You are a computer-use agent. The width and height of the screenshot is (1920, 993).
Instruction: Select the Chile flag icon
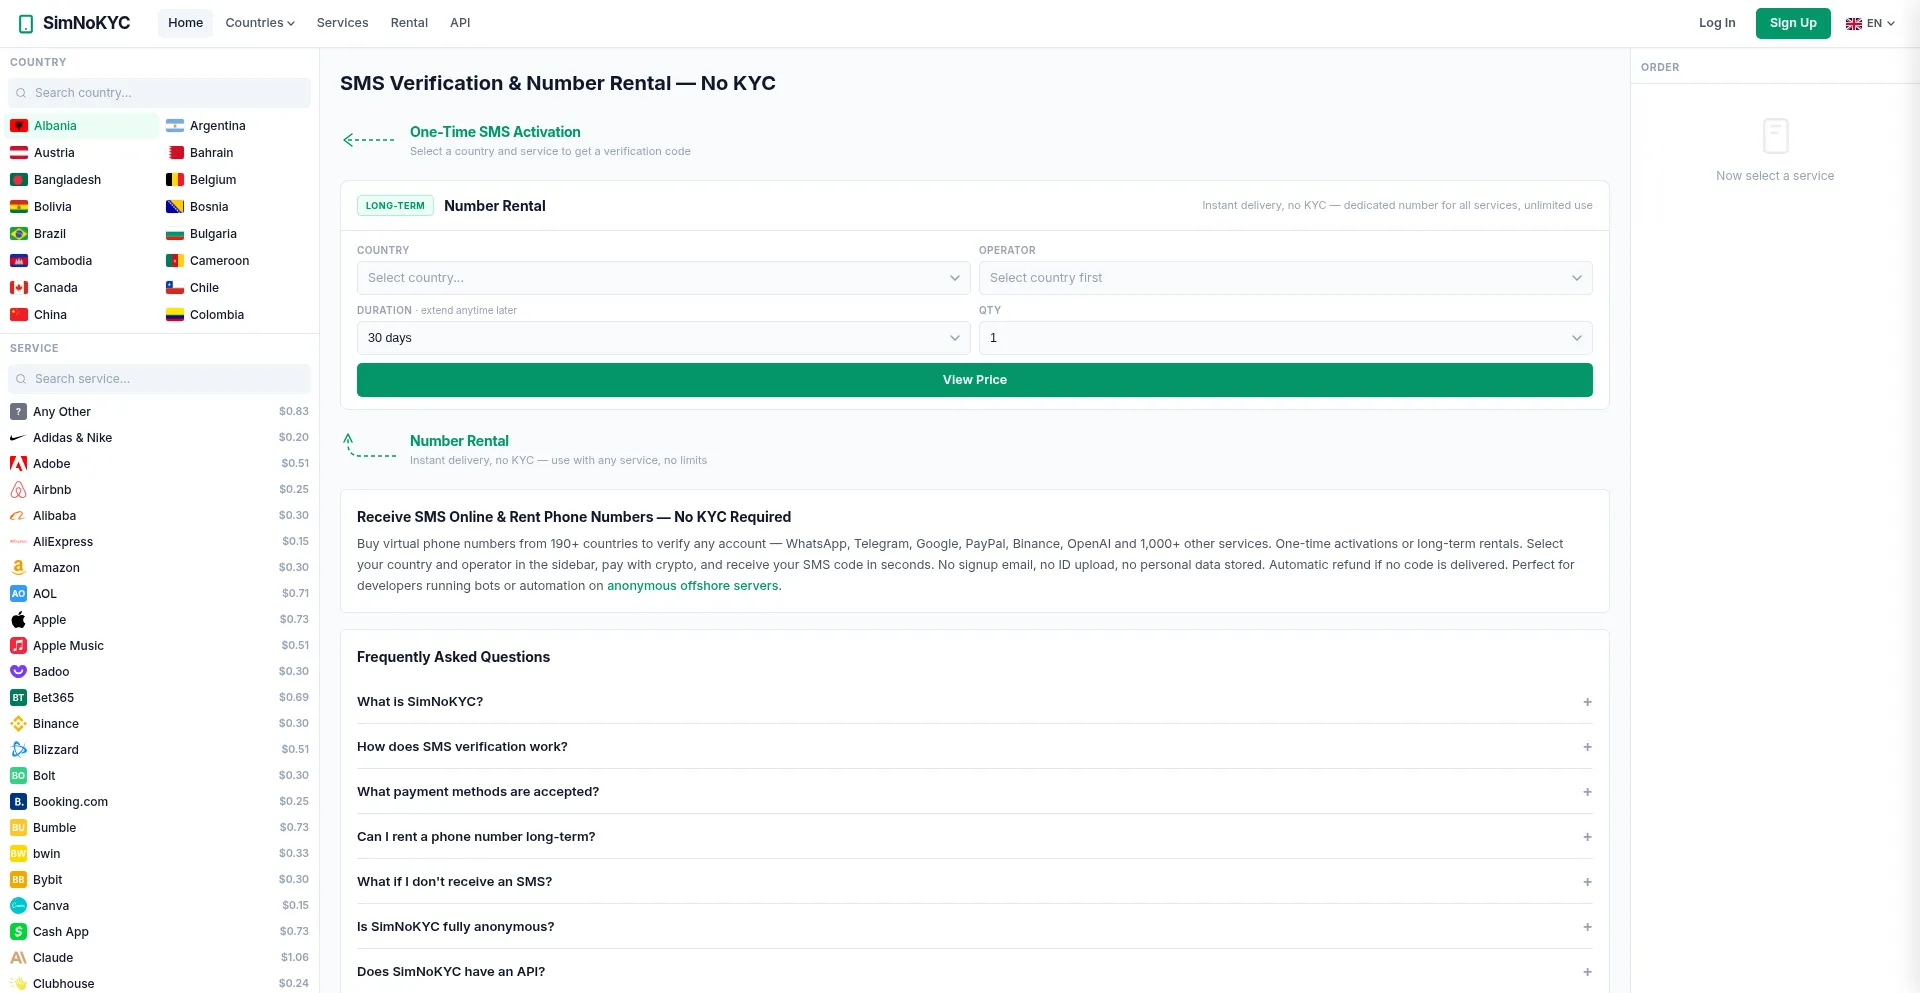[x=175, y=288]
